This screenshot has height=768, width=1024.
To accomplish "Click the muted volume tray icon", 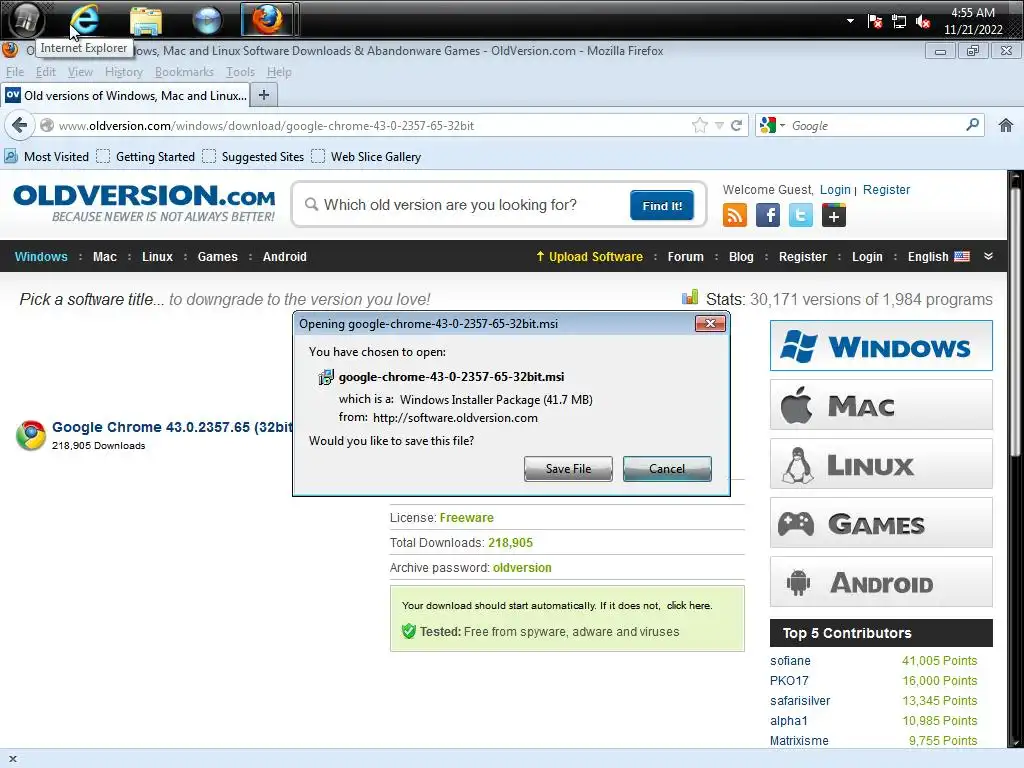I will [x=923, y=22].
